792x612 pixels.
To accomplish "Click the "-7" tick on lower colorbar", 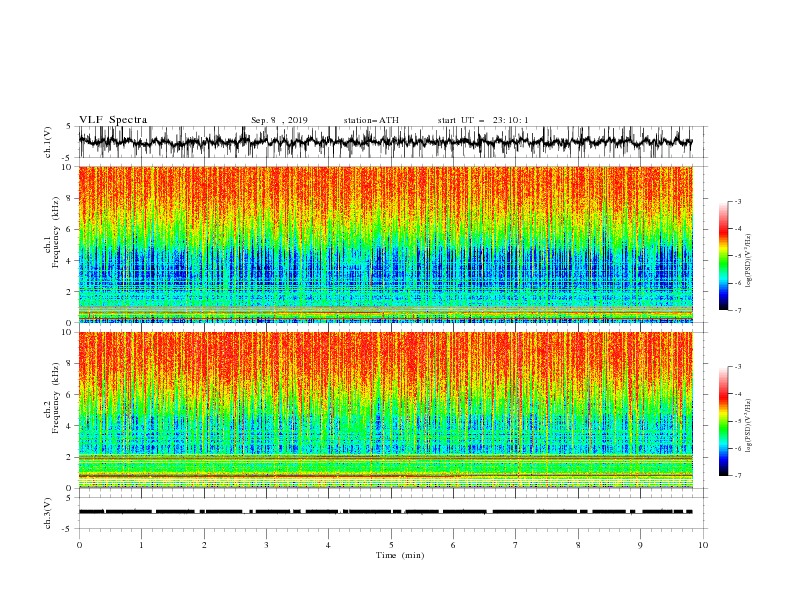I will point(738,476).
